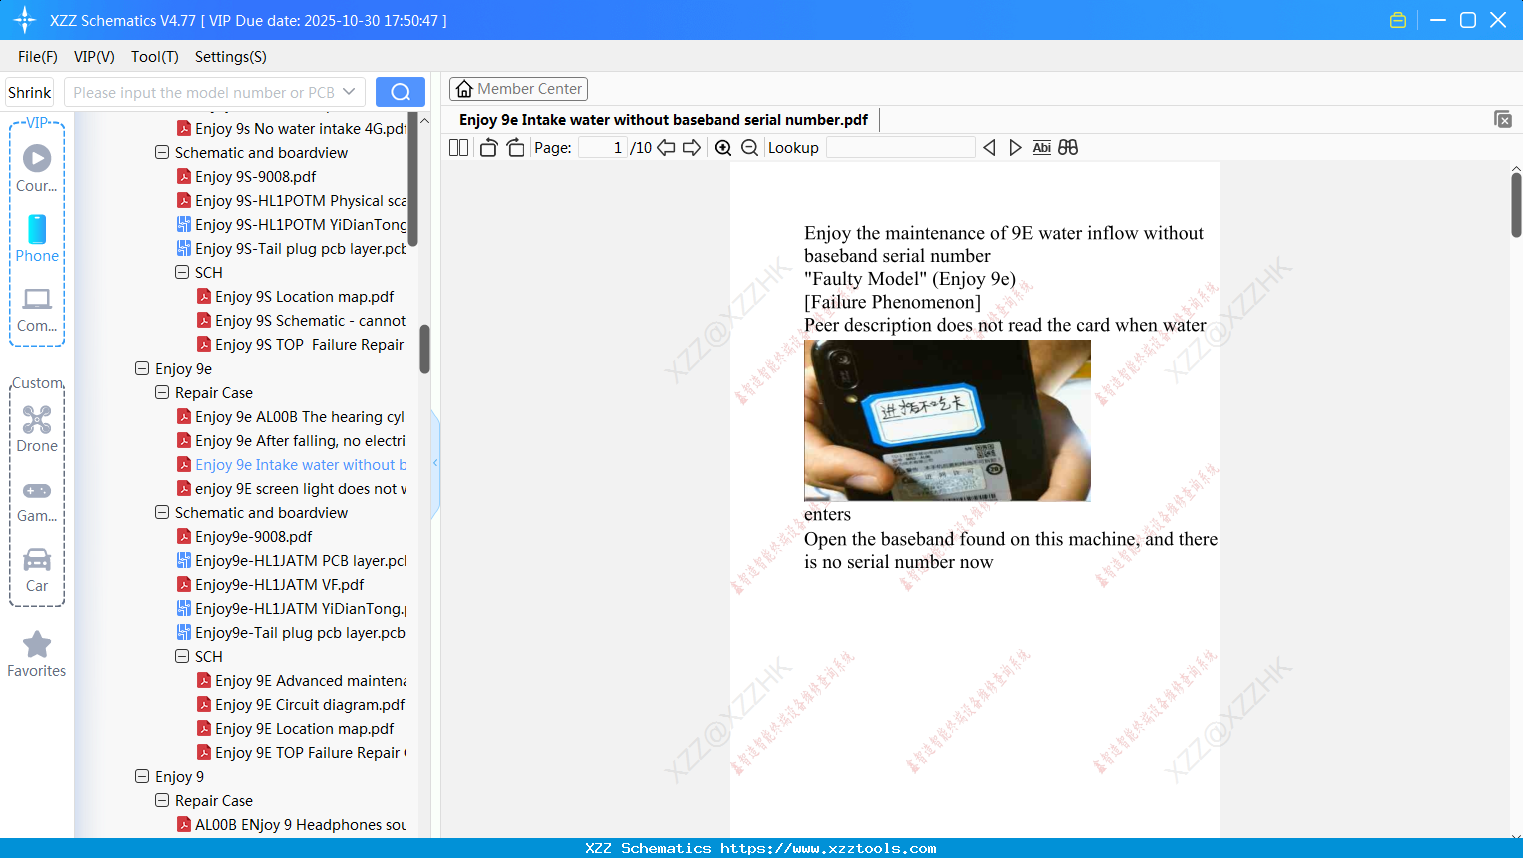This screenshot has width=1523, height=858.
Task: Click the PDF viewer vertical scrollbar
Action: [x=1516, y=205]
